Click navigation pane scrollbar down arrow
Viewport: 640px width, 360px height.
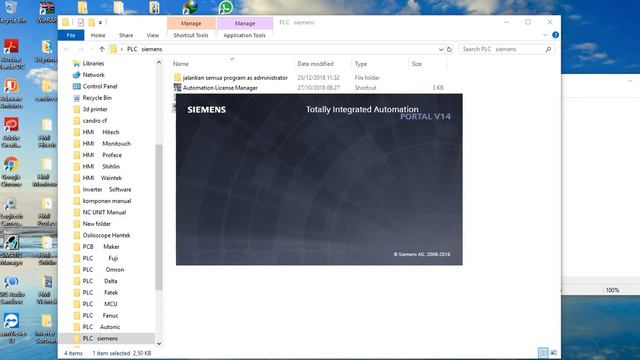coord(159,344)
